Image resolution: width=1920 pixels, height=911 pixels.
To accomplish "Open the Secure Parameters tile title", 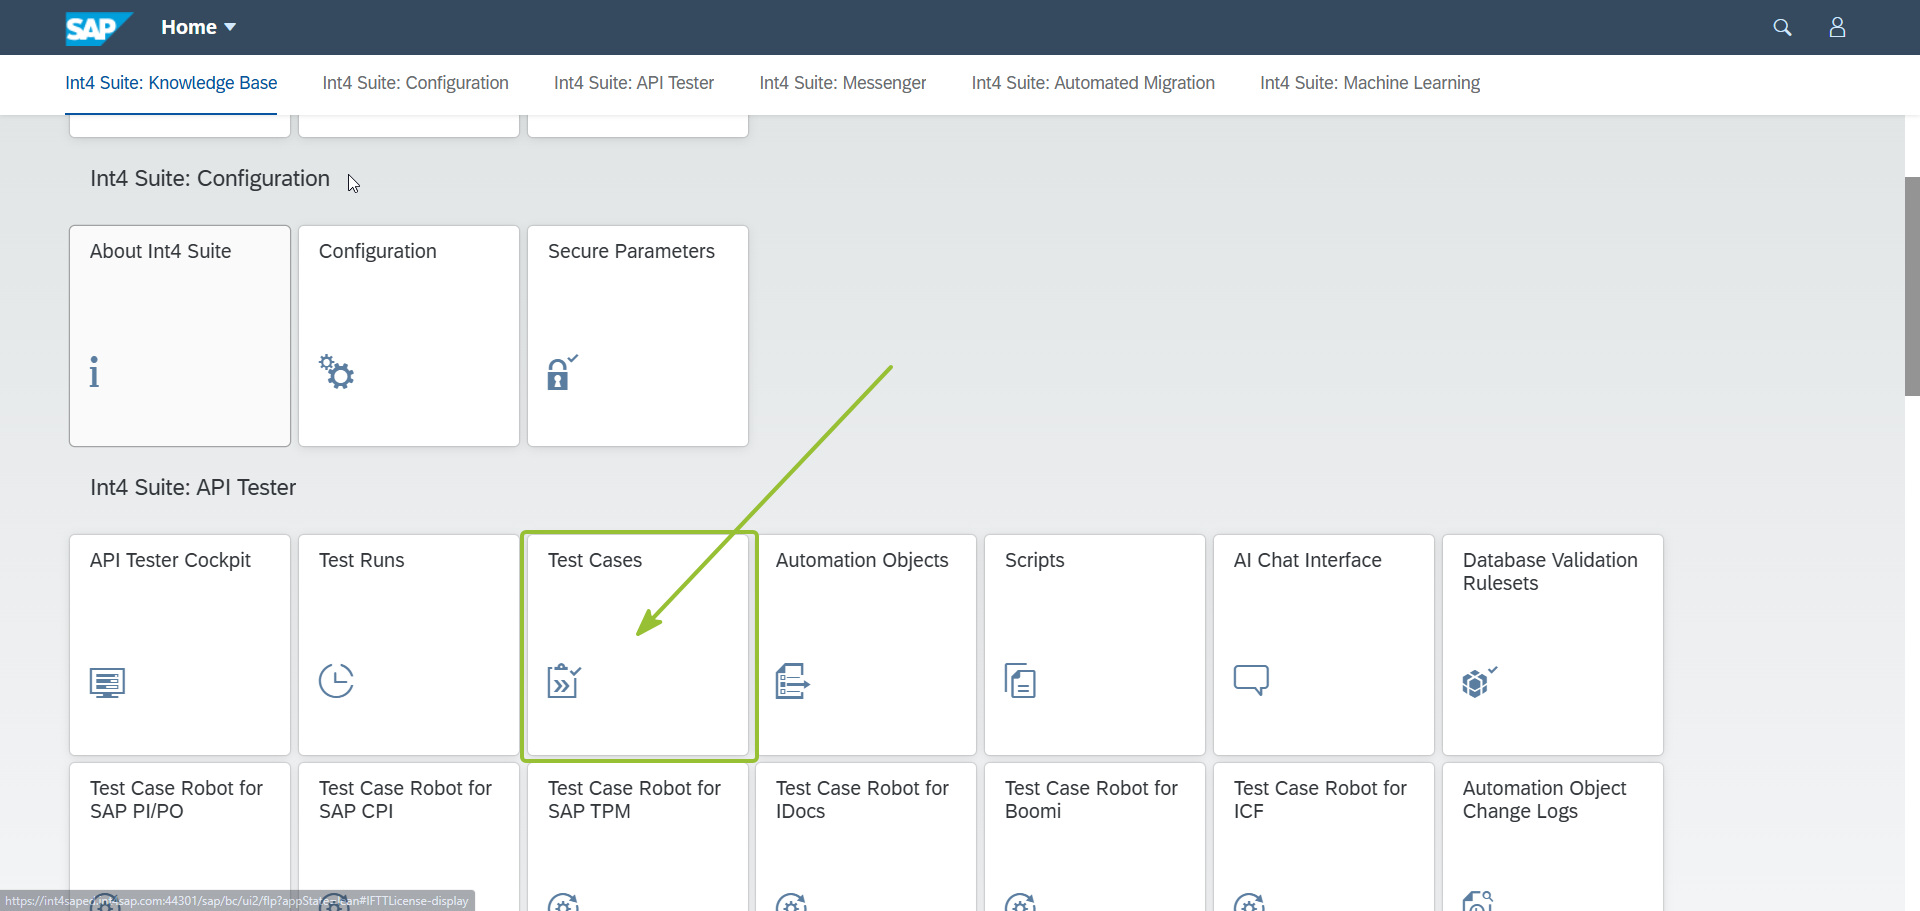I will point(631,251).
